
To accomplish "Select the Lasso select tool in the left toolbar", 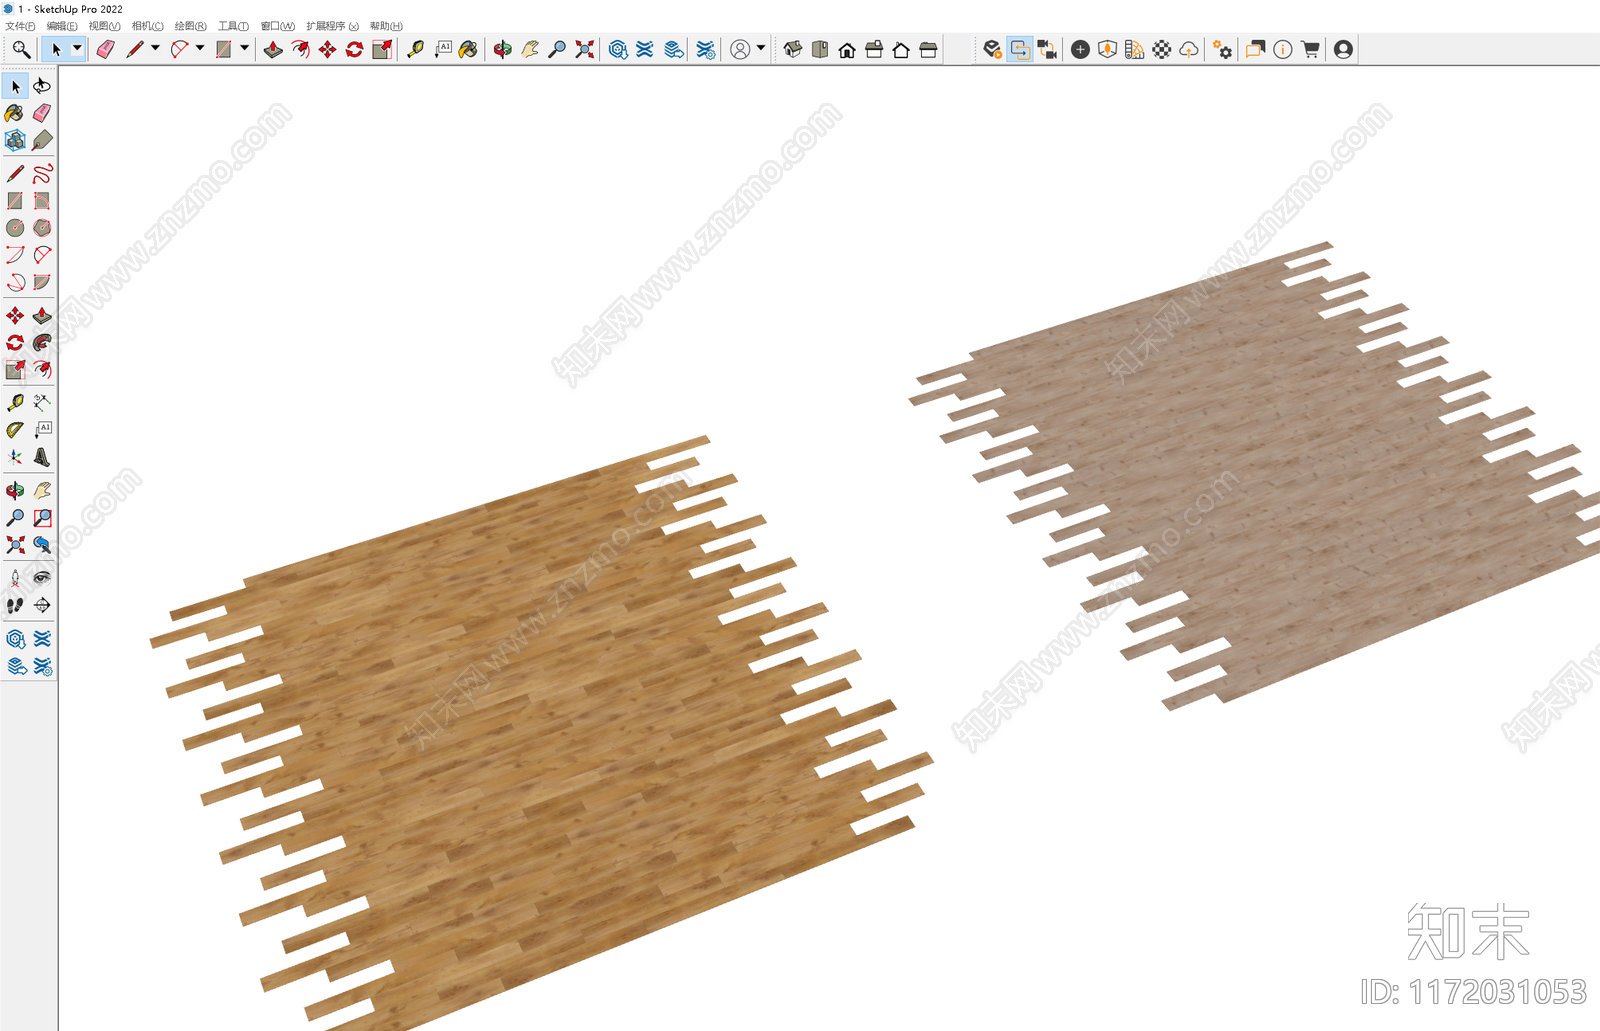I will click(42, 86).
